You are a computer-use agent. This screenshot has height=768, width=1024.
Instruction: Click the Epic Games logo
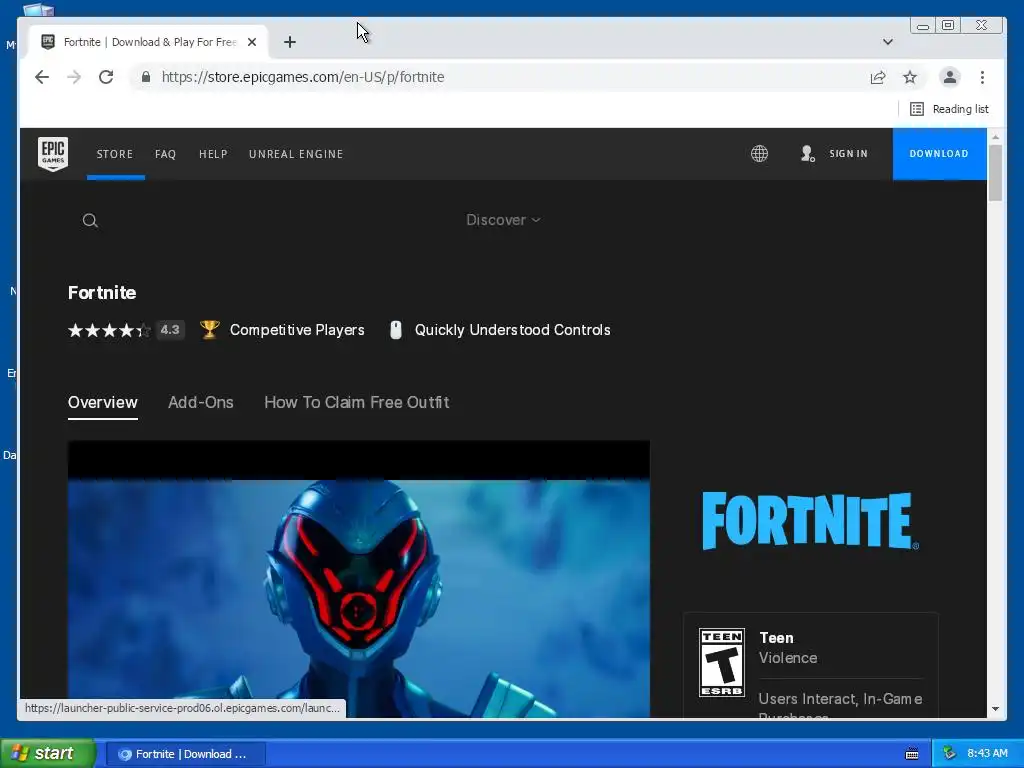(x=53, y=153)
